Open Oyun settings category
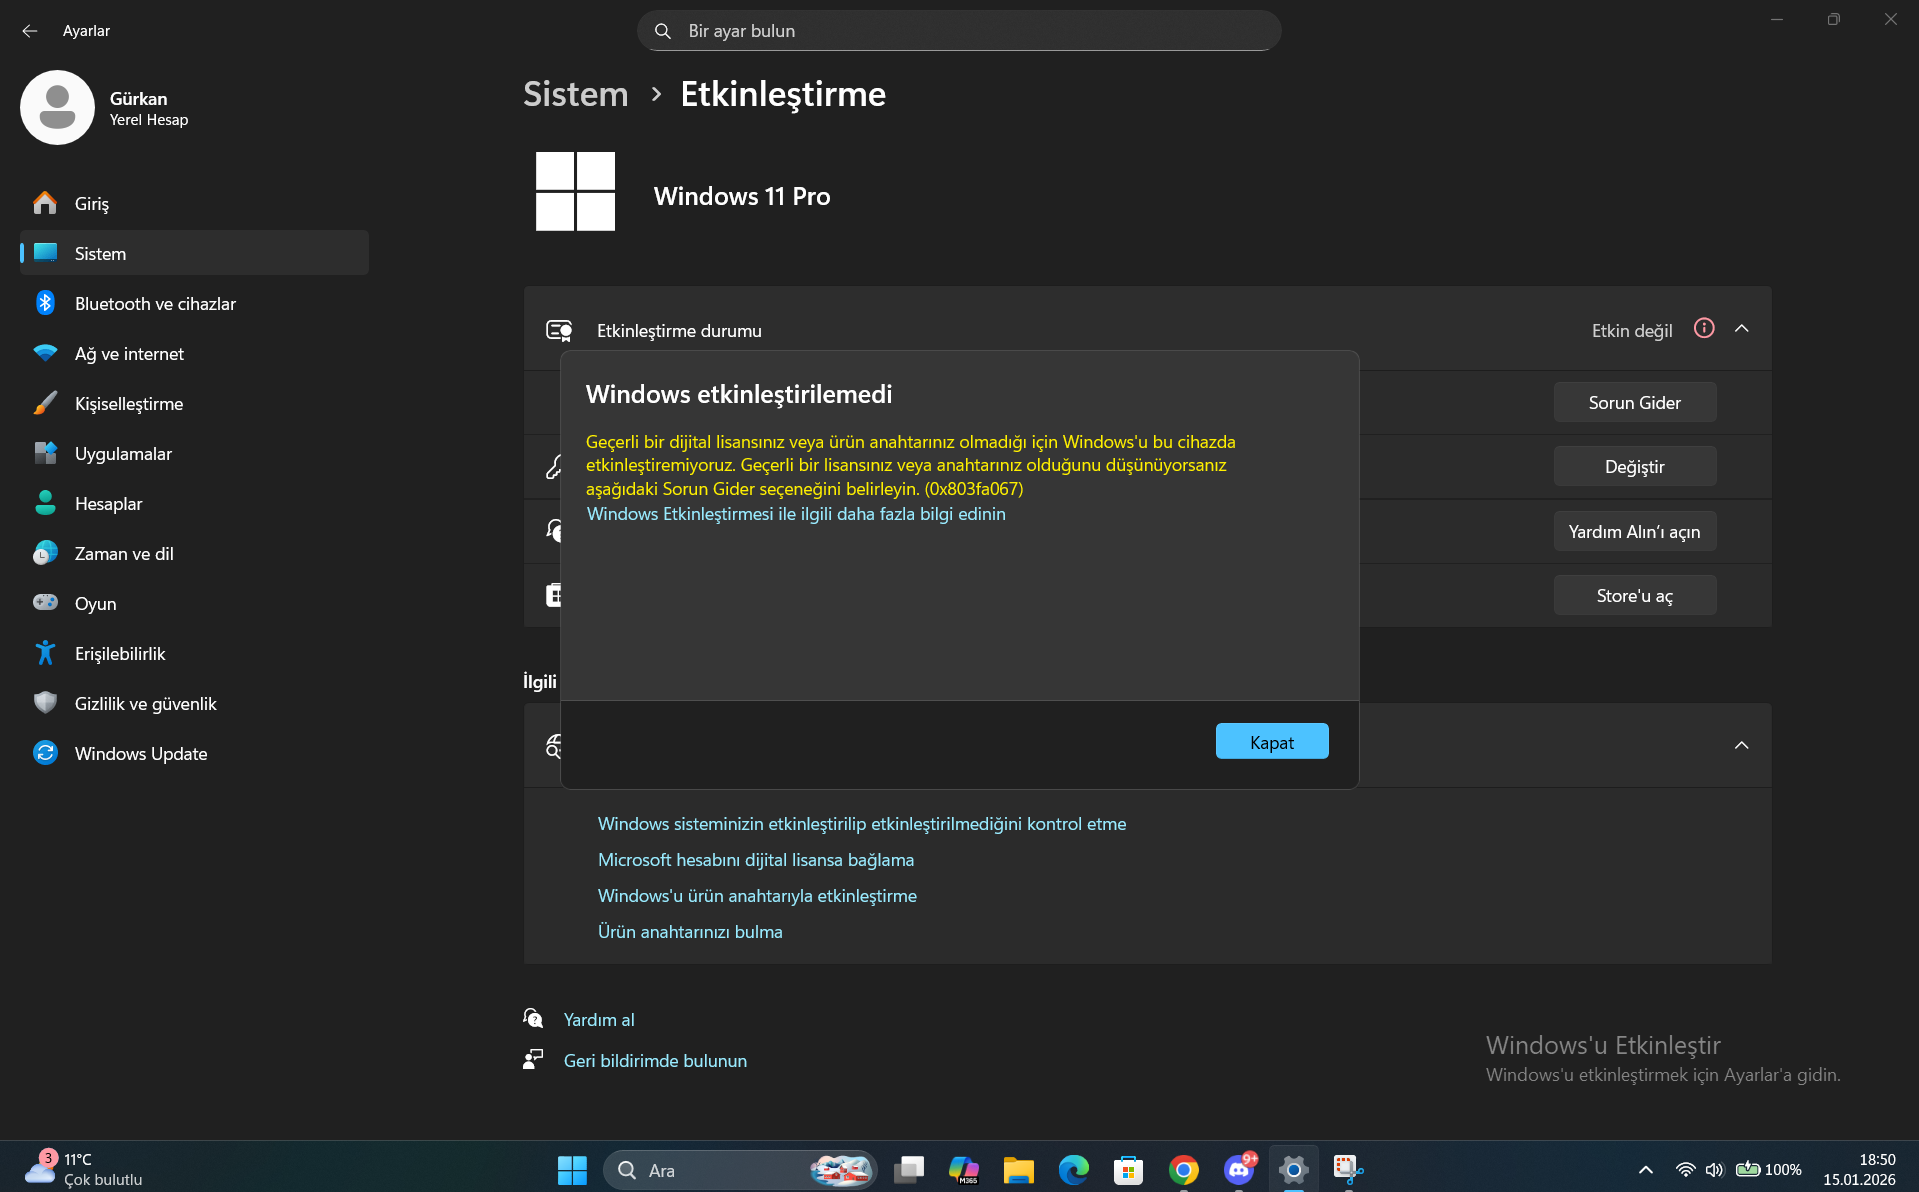The width and height of the screenshot is (1919, 1192). tap(194, 603)
